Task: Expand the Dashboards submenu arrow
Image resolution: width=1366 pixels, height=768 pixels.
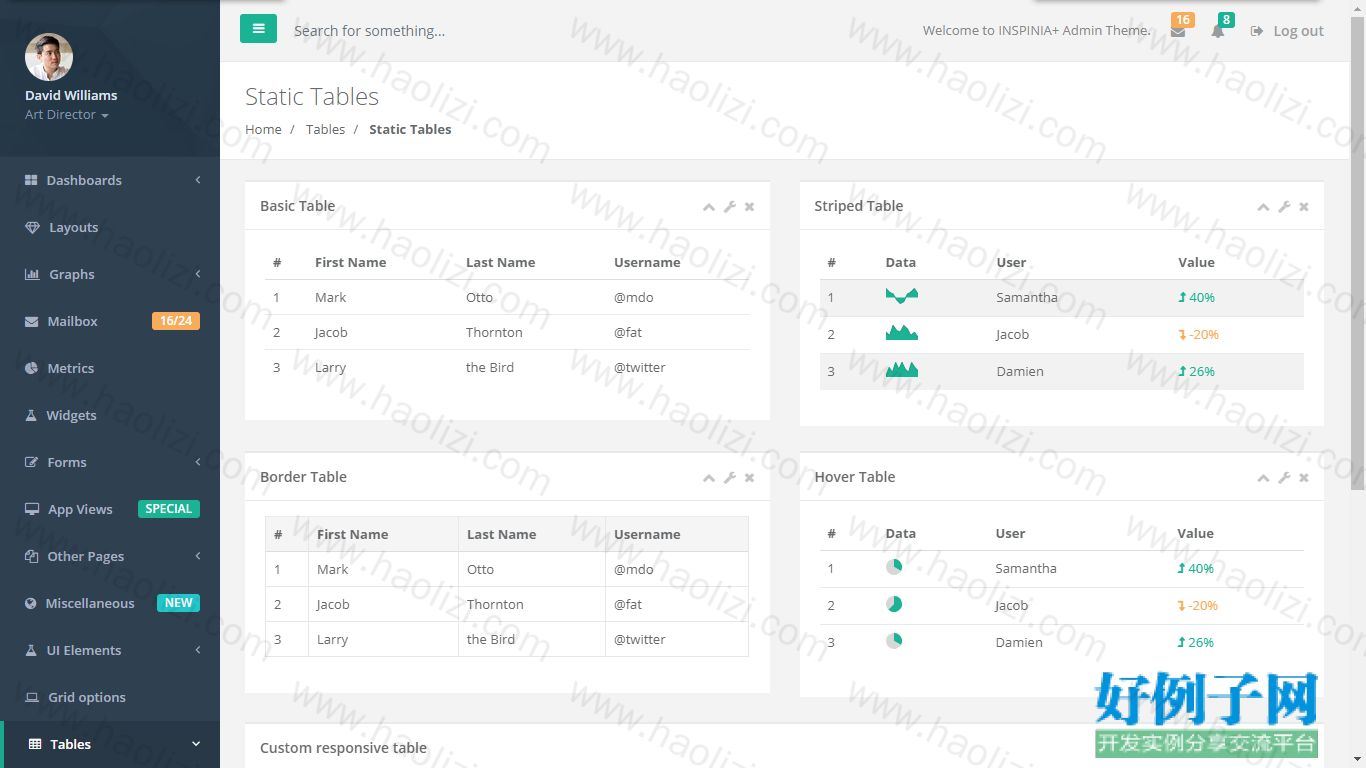Action: pos(198,180)
